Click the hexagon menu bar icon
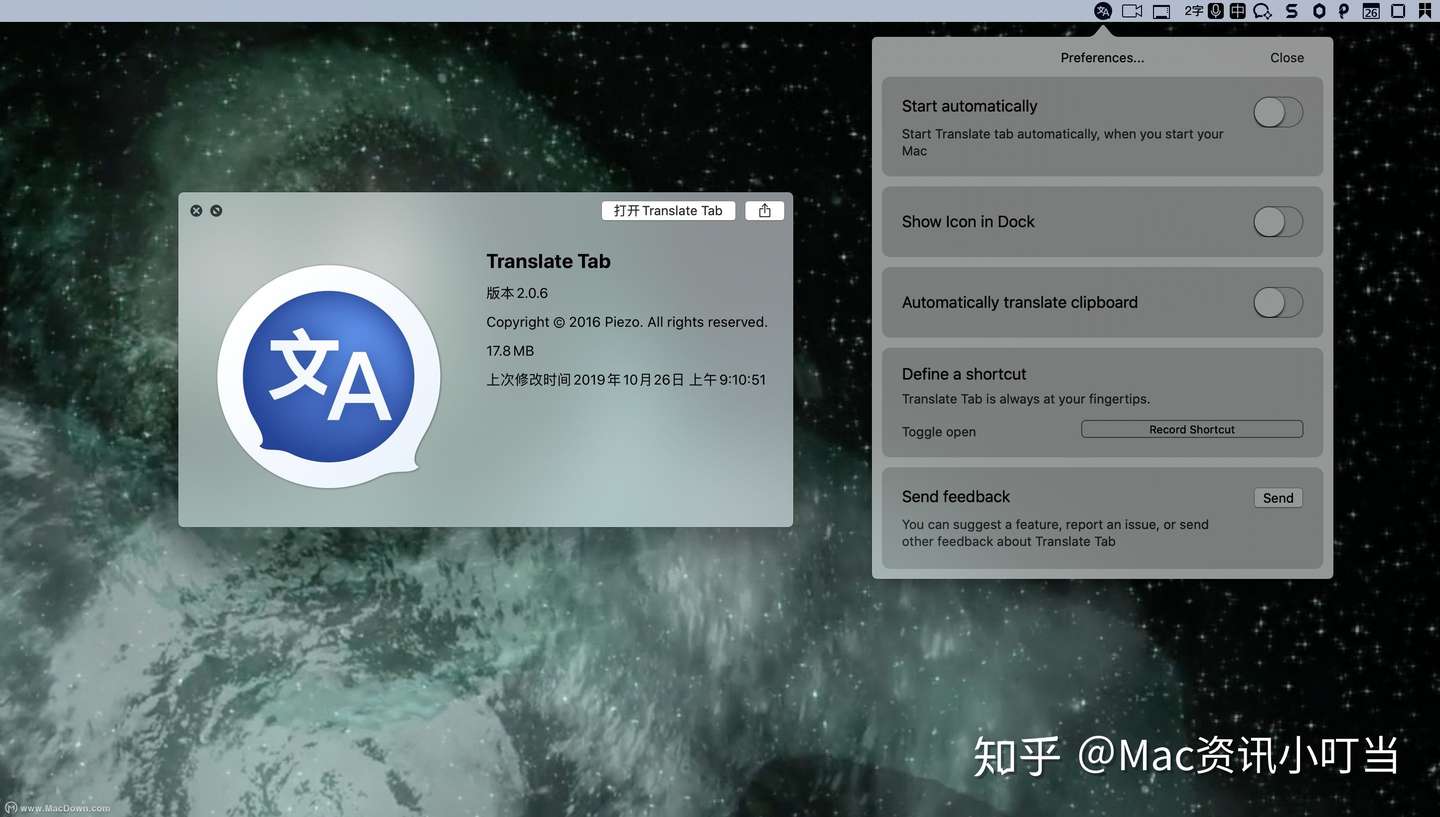This screenshot has width=1440, height=817. point(1319,11)
